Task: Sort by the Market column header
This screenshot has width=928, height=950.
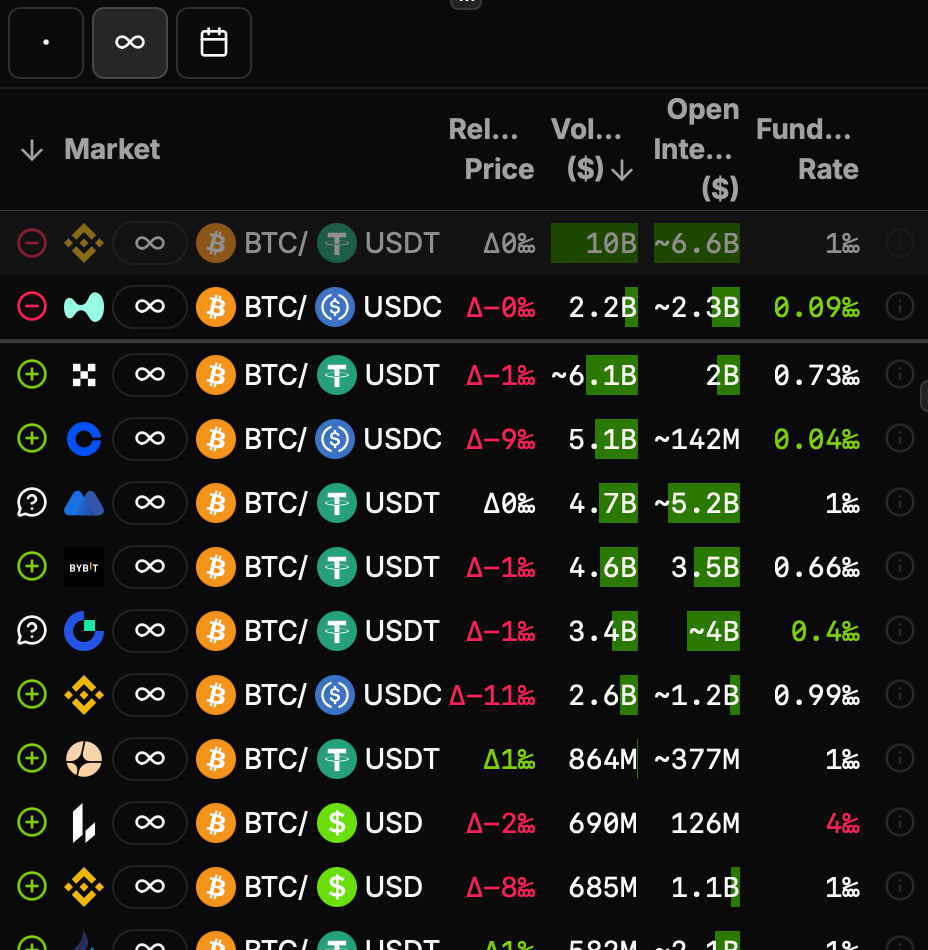Action: coord(112,149)
